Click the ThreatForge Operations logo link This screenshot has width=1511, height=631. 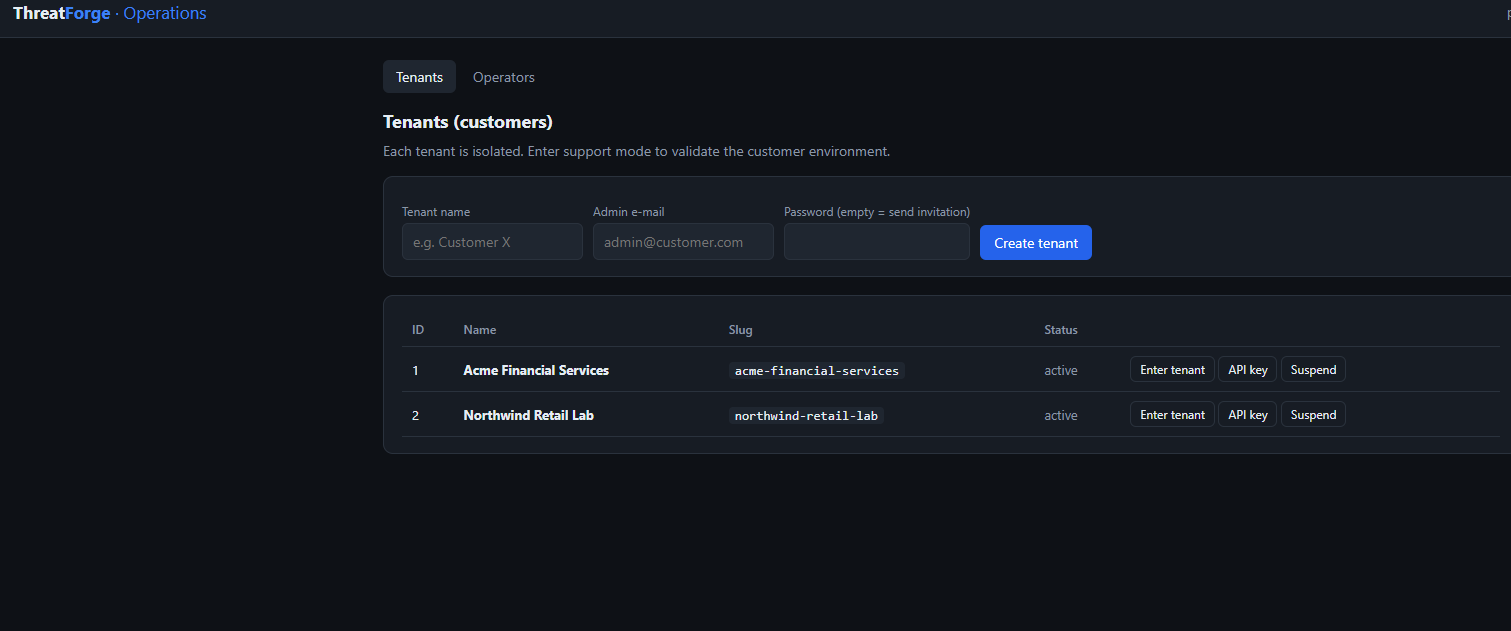110,14
